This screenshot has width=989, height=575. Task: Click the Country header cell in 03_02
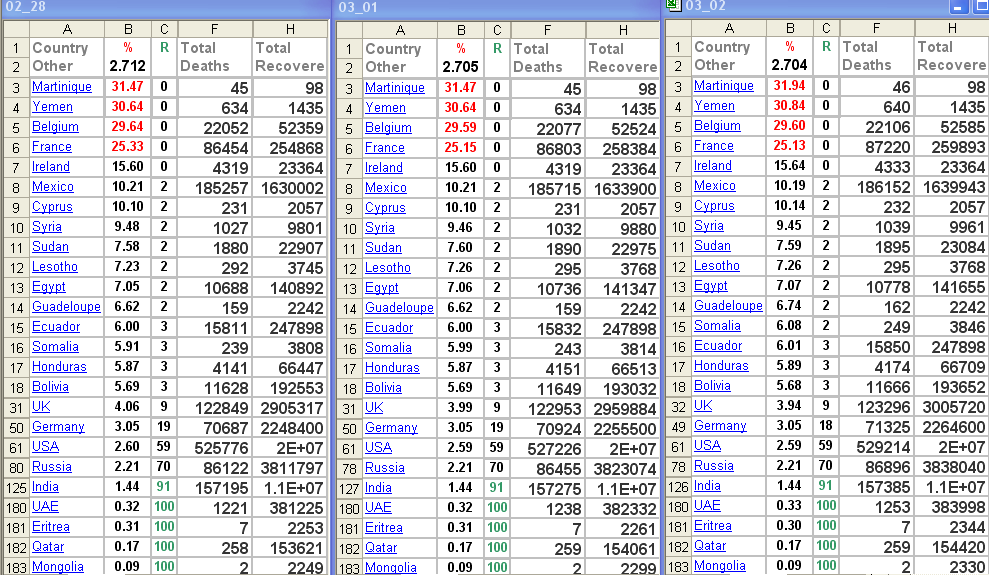coord(729,47)
